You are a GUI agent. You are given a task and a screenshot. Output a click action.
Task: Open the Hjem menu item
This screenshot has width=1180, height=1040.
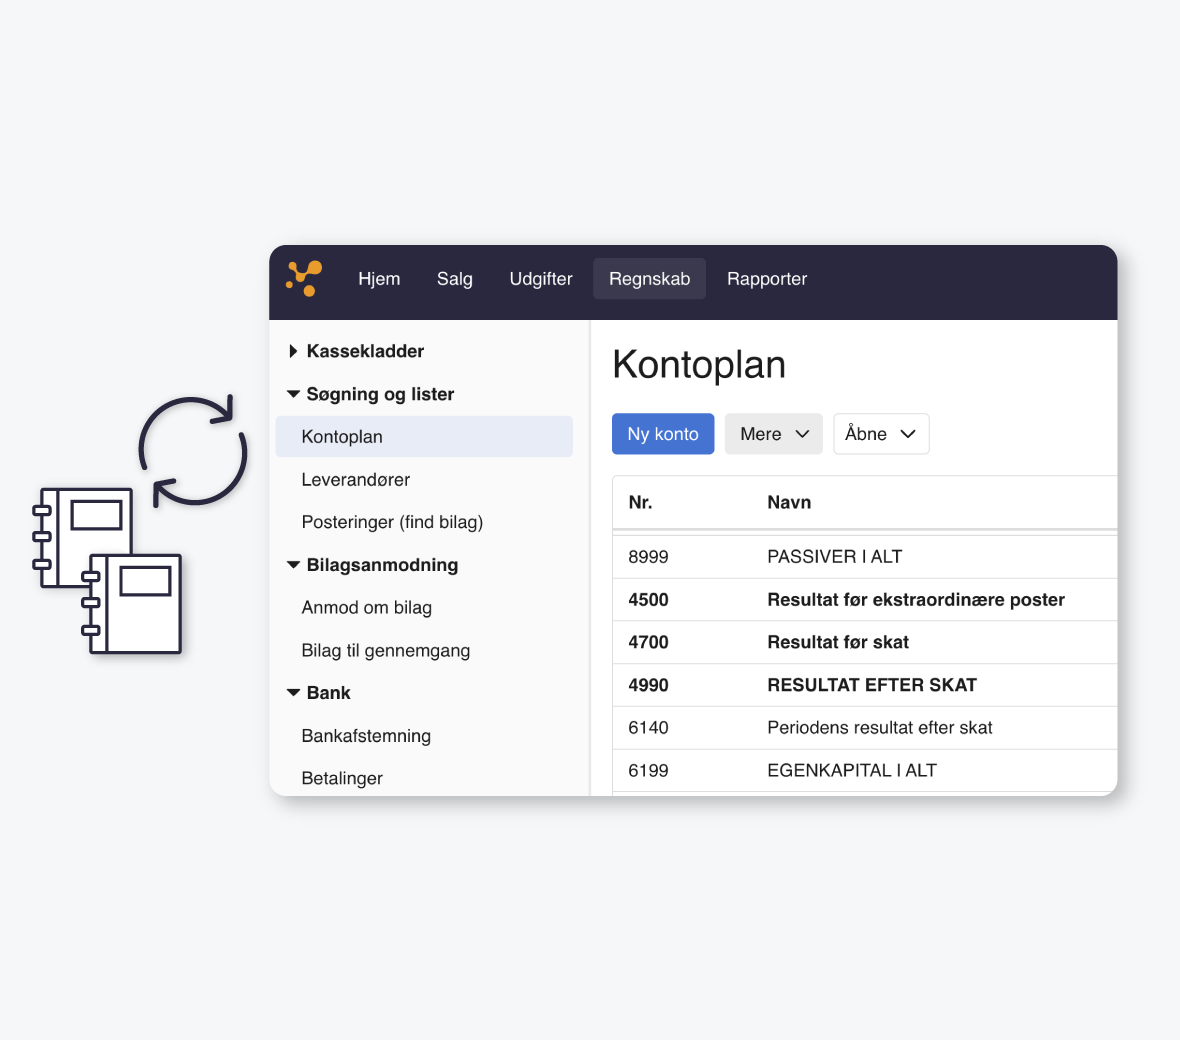[x=379, y=279]
